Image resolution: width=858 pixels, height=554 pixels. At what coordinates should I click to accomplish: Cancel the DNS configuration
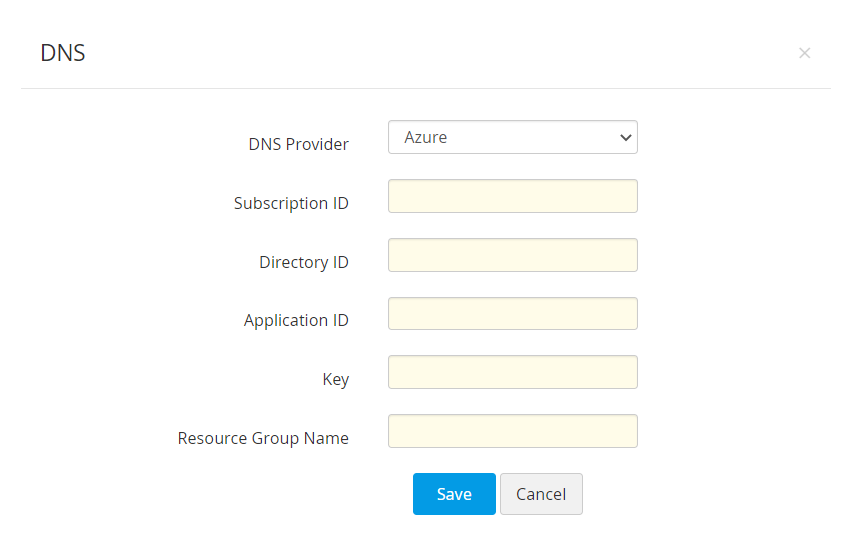(x=541, y=494)
